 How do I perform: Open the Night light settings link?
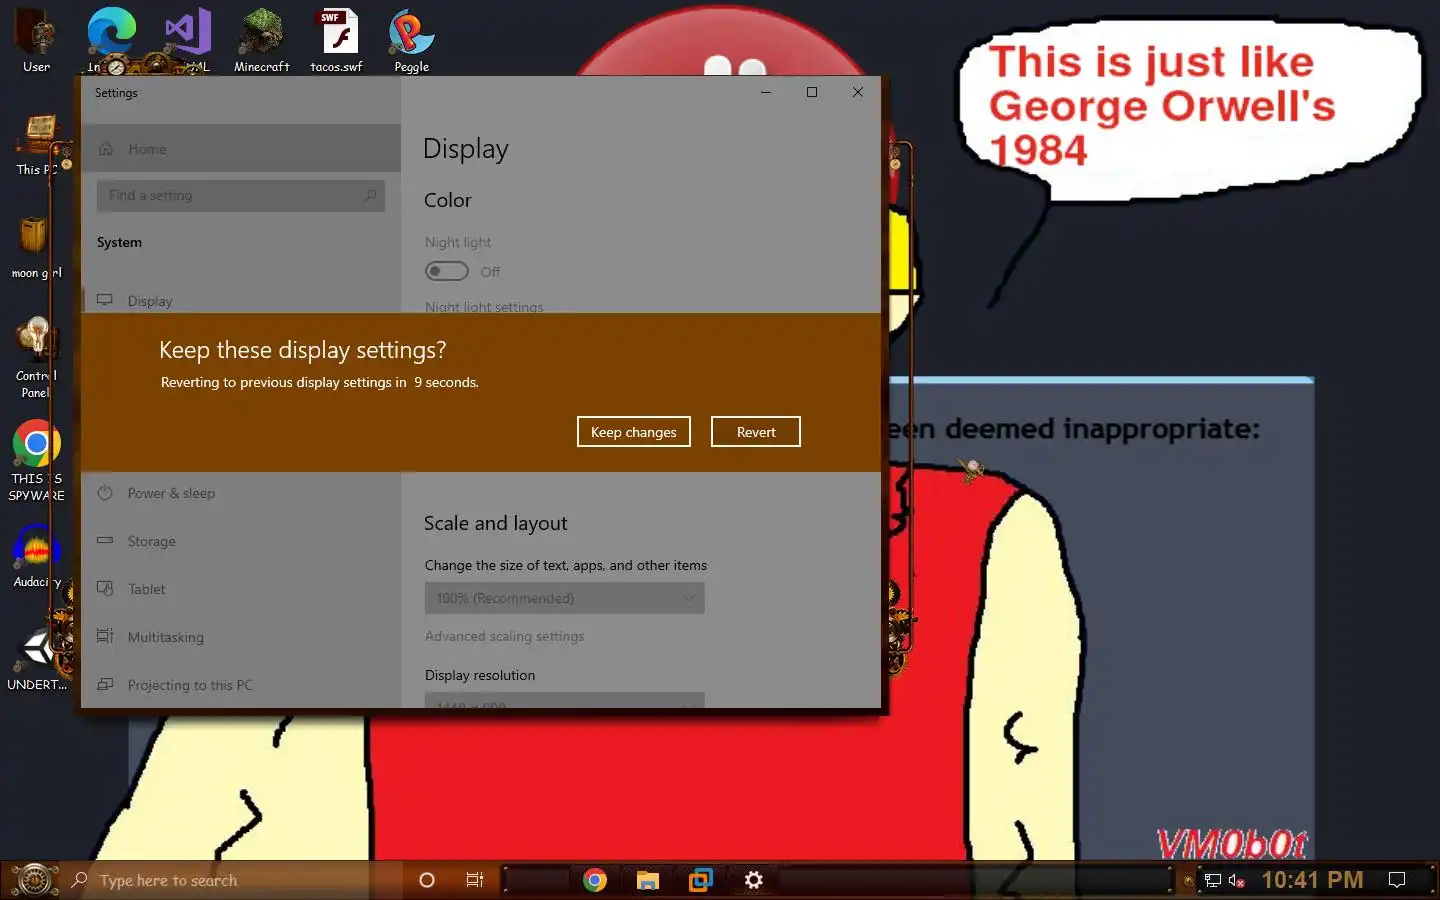click(484, 307)
